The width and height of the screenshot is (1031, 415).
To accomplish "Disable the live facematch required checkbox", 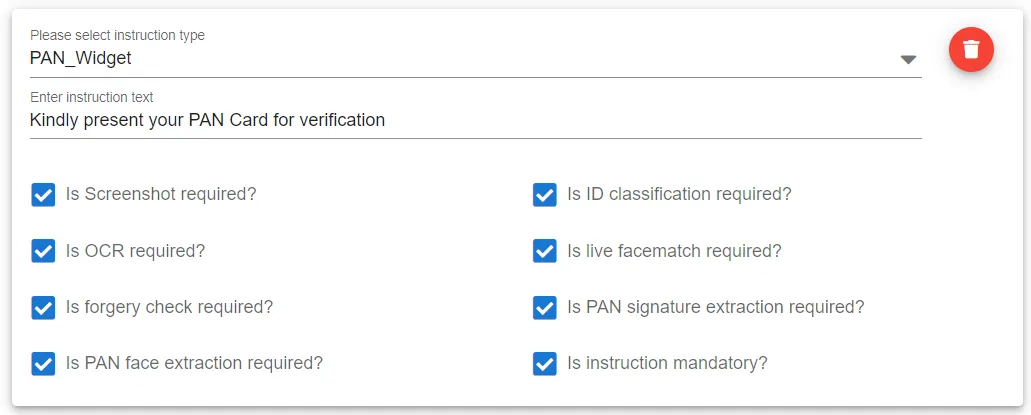I will (544, 251).
